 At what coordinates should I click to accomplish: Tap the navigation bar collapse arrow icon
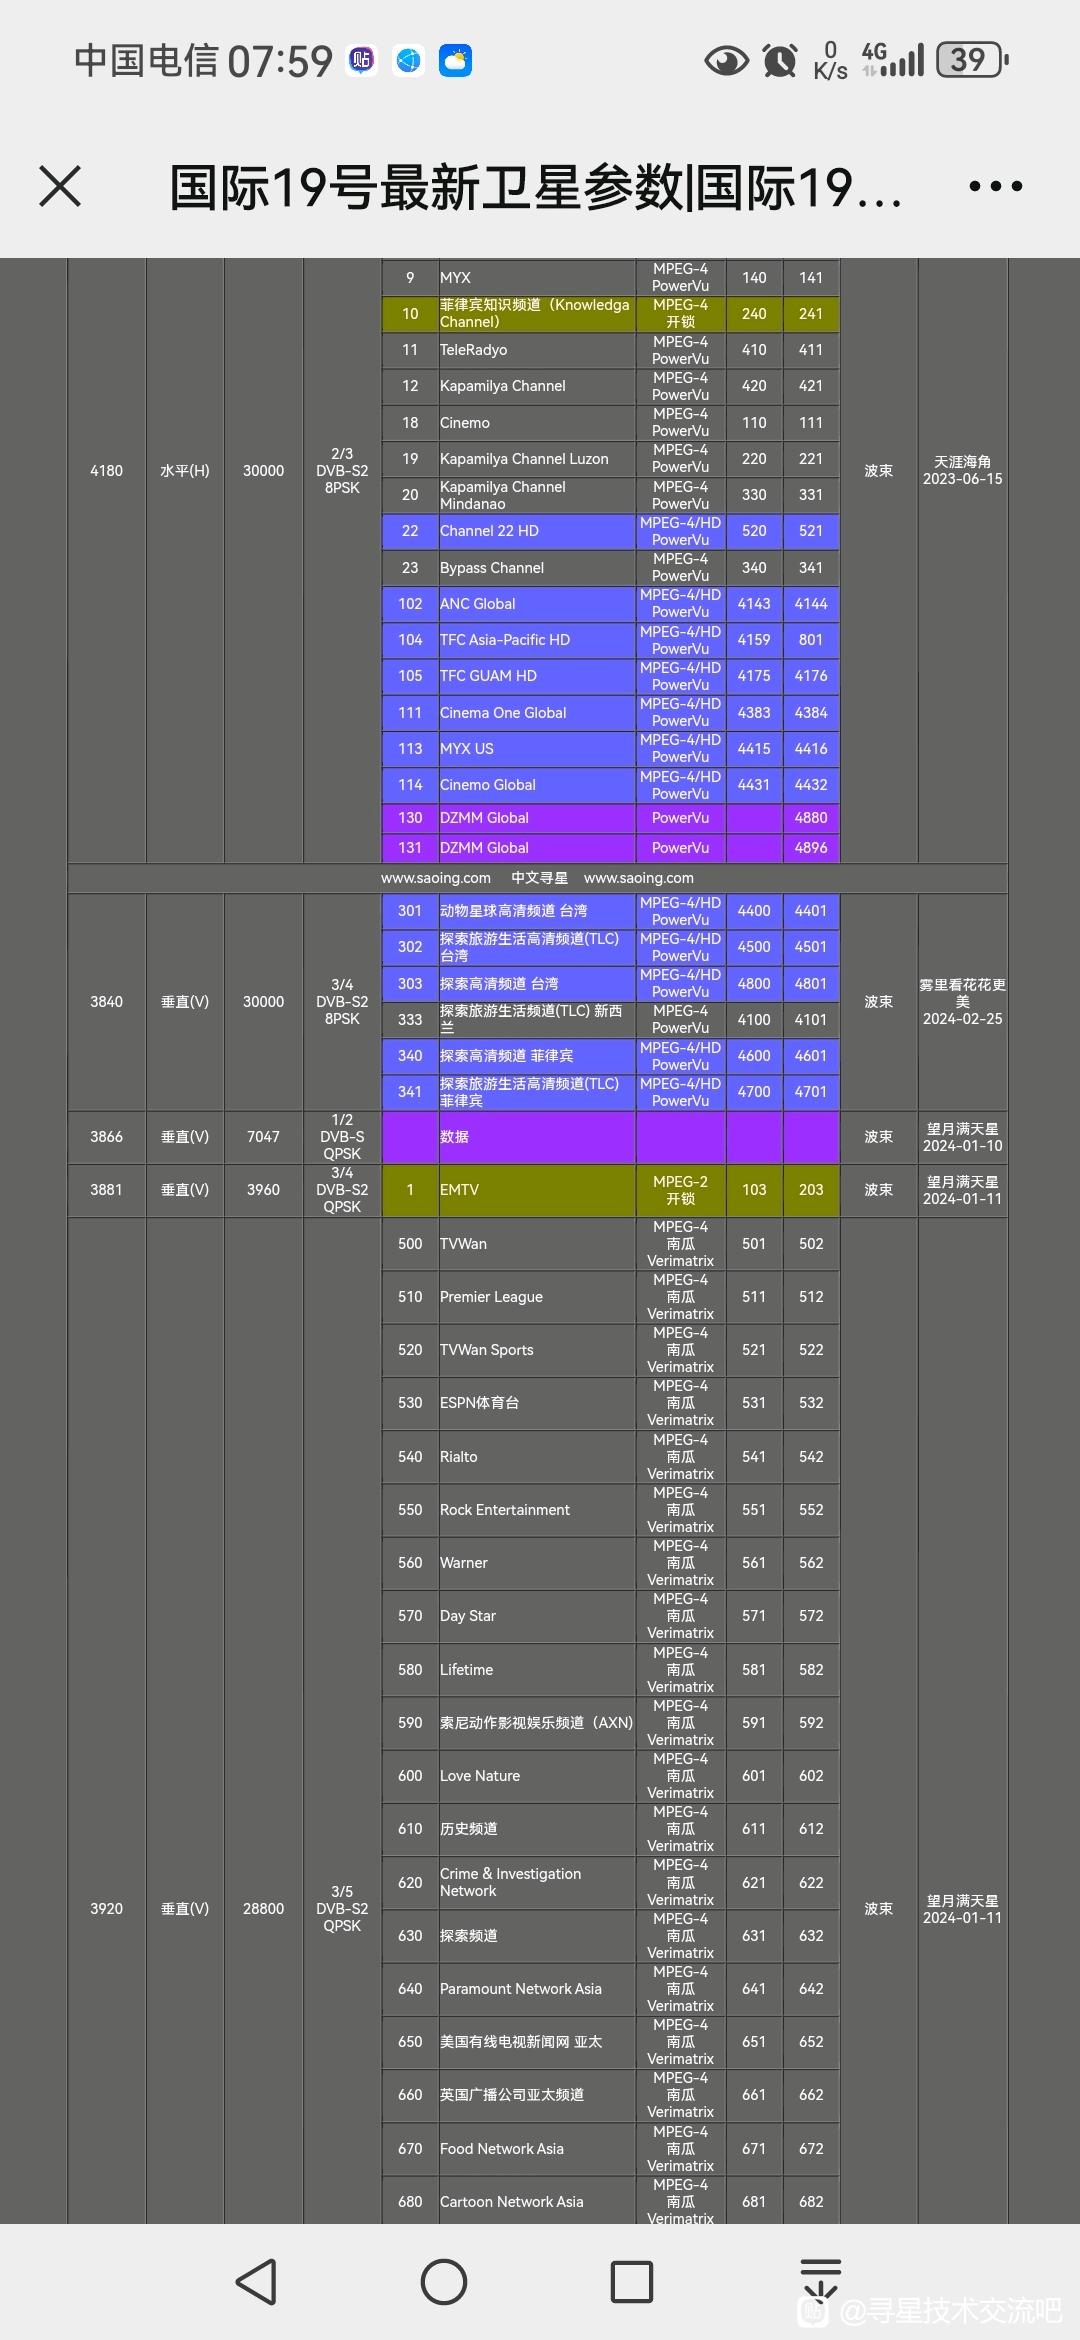click(x=821, y=2280)
